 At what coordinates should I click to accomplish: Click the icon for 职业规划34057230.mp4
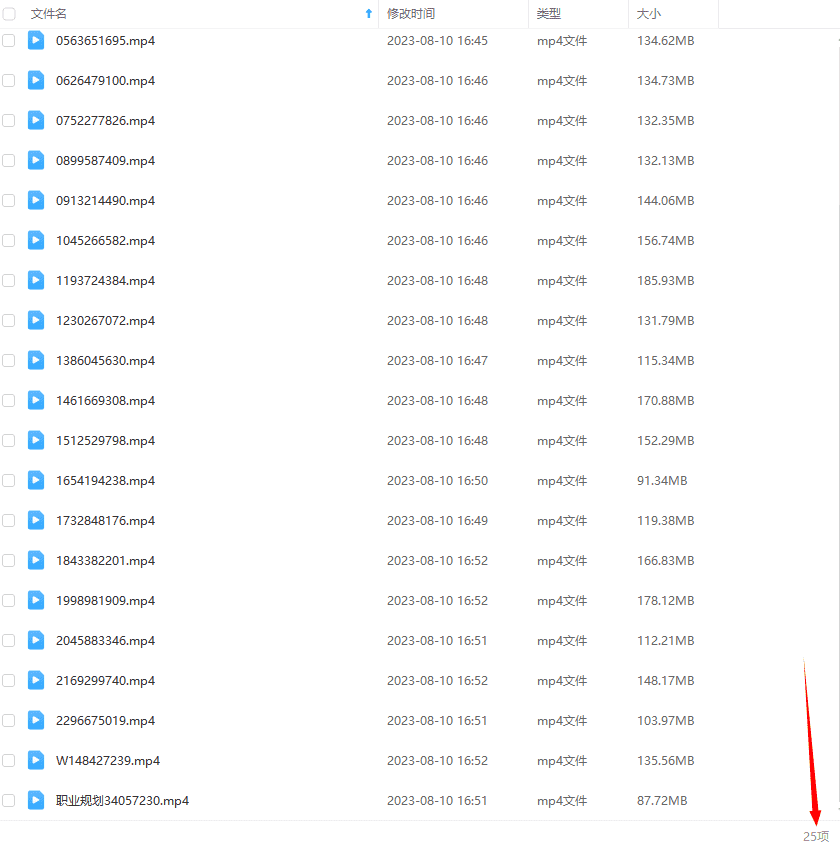pos(36,800)
